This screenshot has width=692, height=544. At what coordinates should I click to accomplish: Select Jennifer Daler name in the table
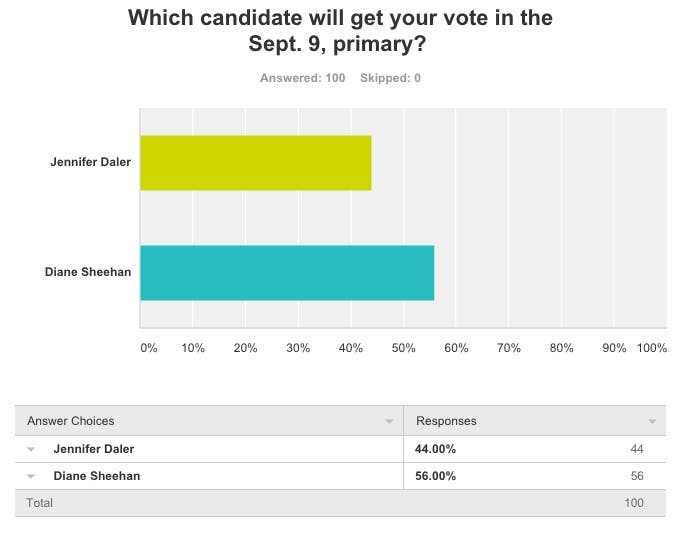click(x=94, y=449)
